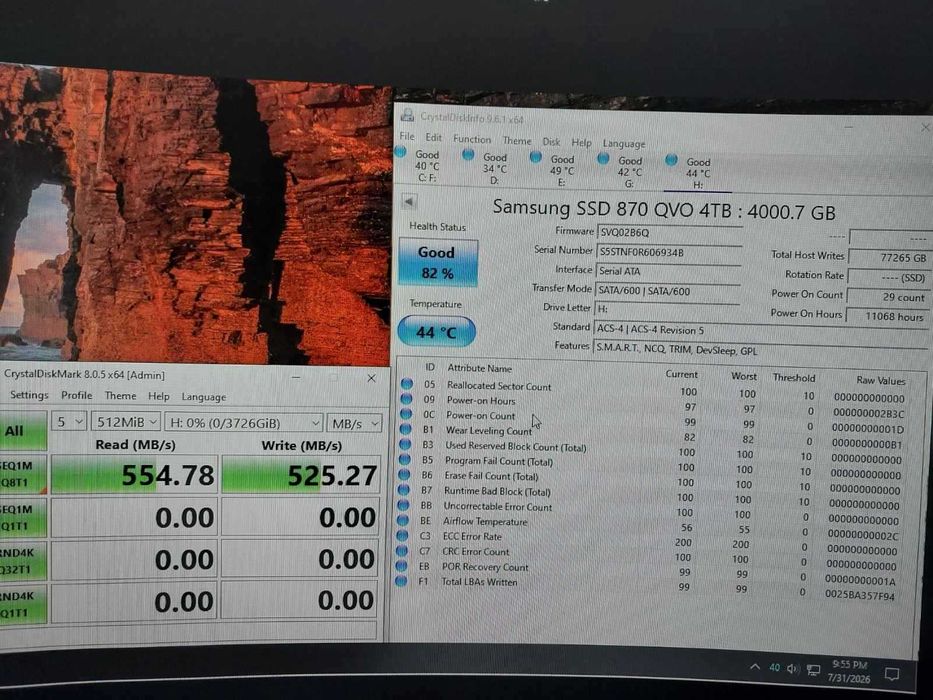Click the Threshold column header
933x700 pixels.
tap(794, 378)
